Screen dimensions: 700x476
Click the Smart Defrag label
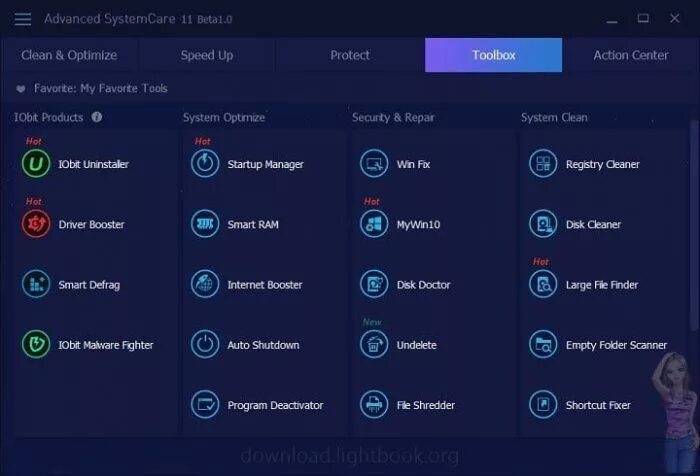coord(89,285)
